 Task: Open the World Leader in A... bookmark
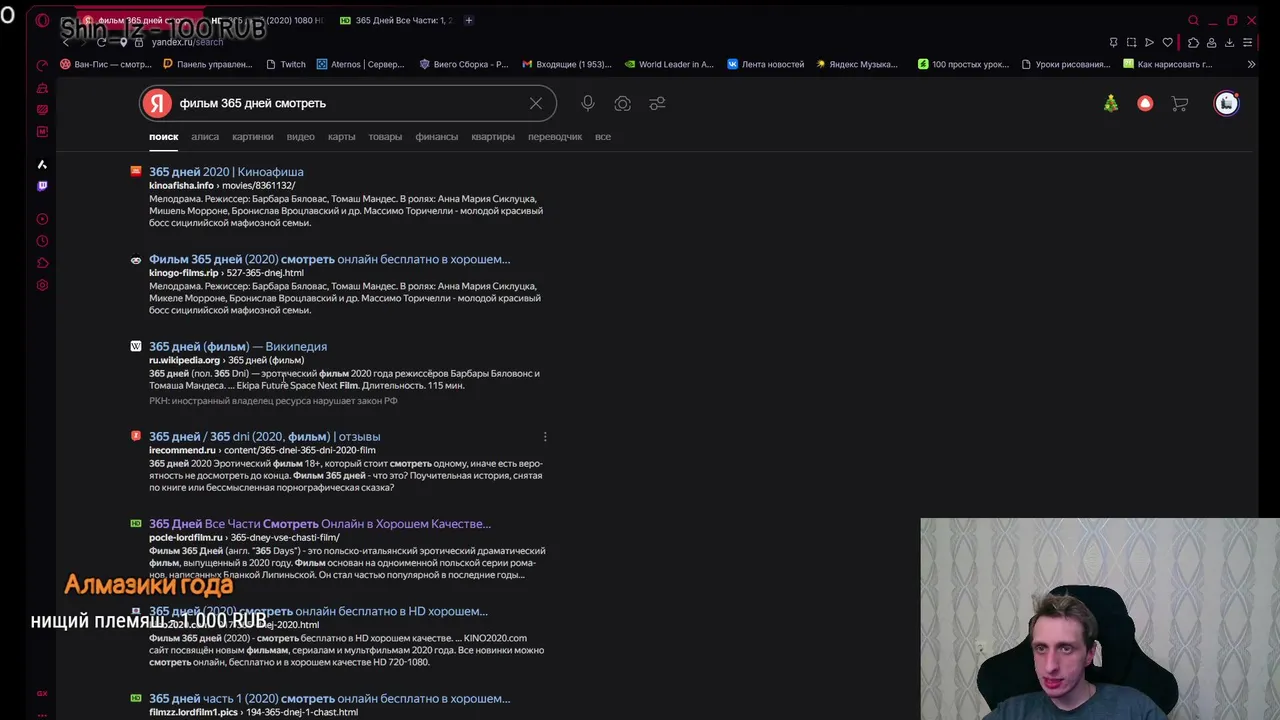tap(669, 64)
